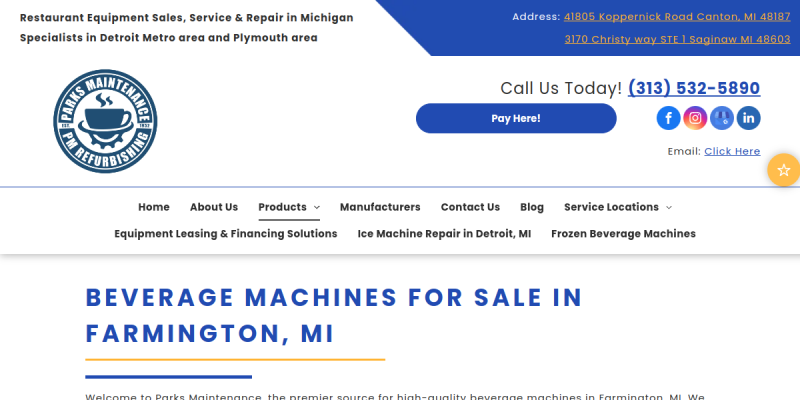Click the Beverage Machines For Sale heading
The image size is (800, 400).
coord(334,315)
